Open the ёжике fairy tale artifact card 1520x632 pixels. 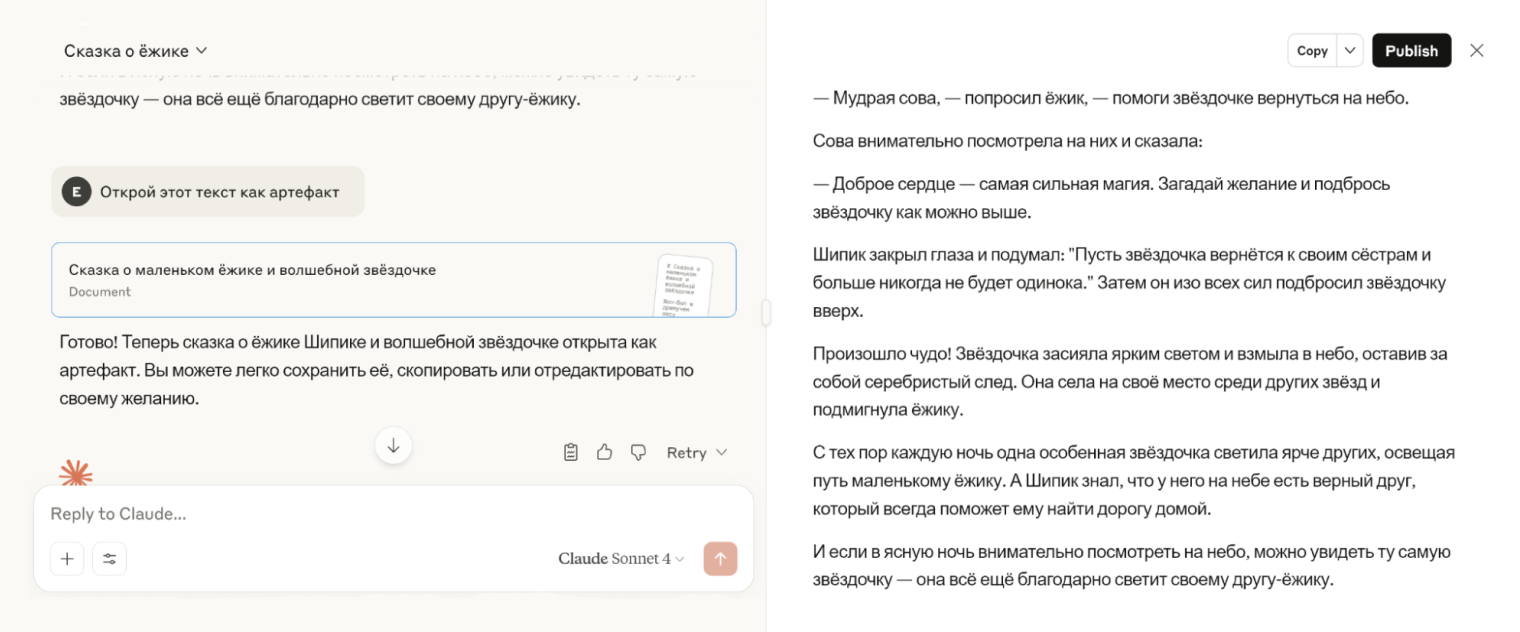pyautogui.click(x=393, y=281)
